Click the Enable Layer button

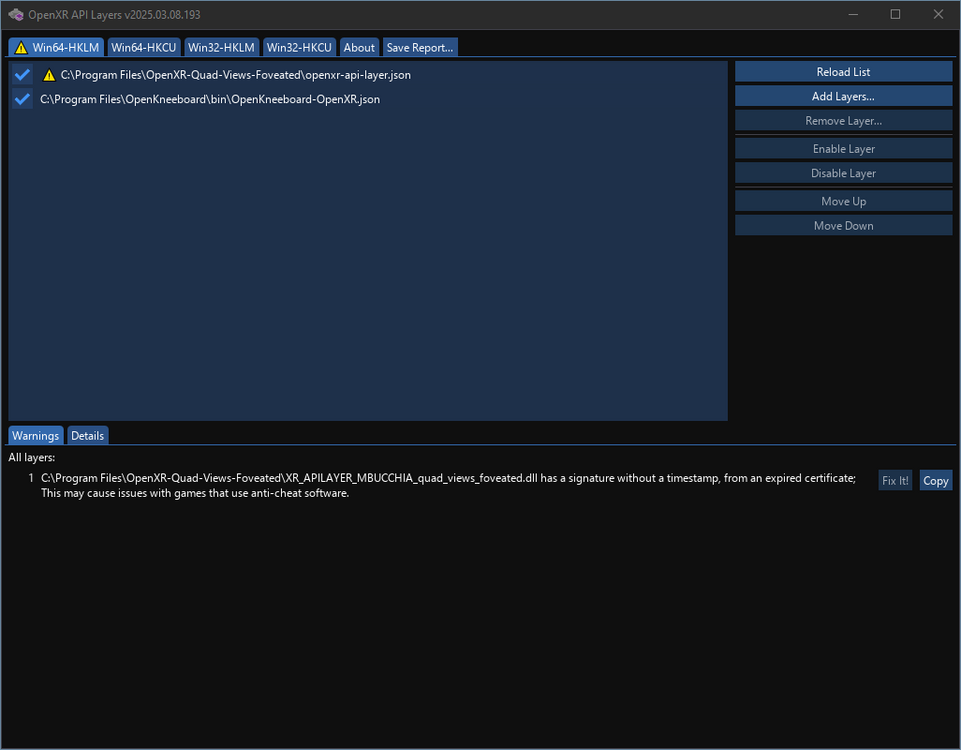[x=843, y=149]
